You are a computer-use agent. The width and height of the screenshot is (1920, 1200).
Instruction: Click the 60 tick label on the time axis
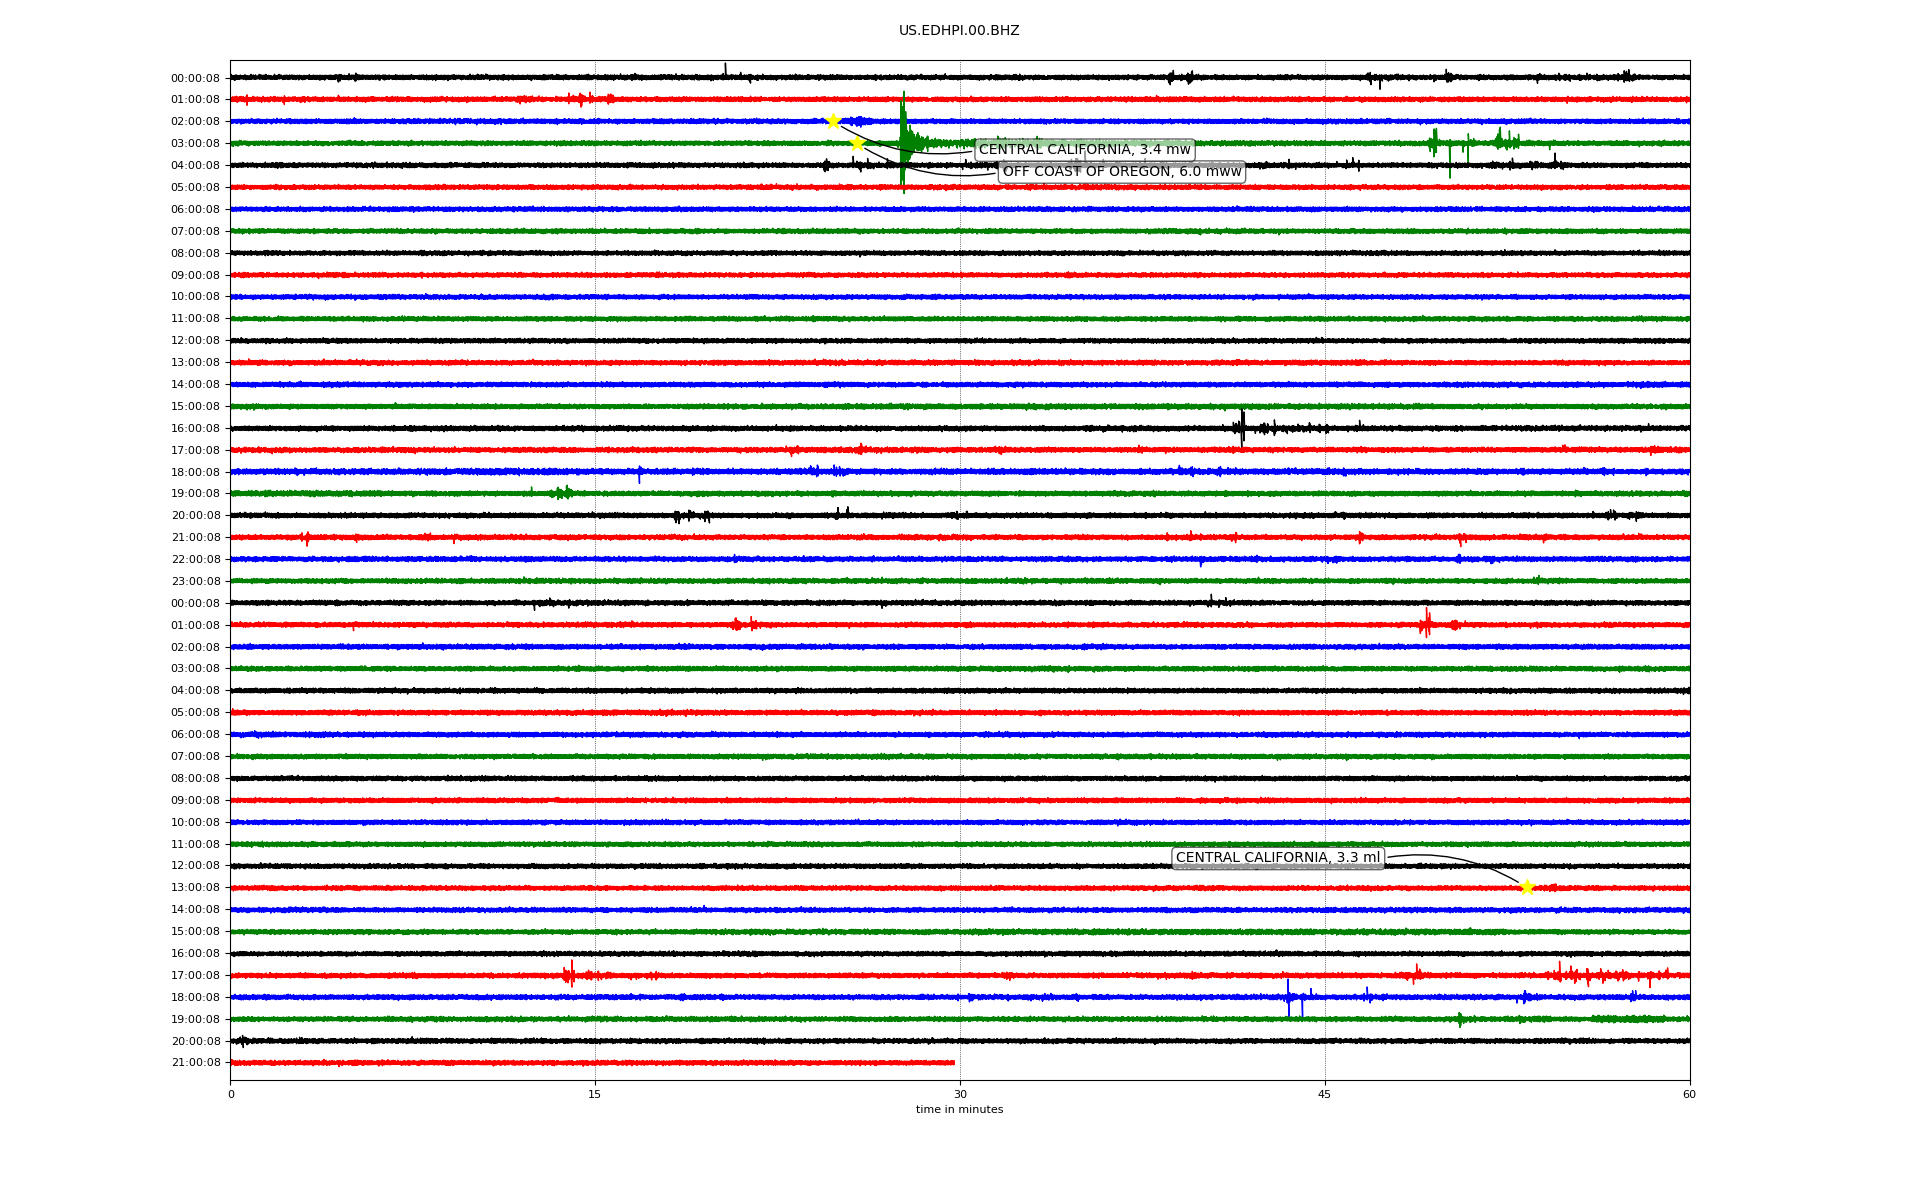coord(1688,1094)
